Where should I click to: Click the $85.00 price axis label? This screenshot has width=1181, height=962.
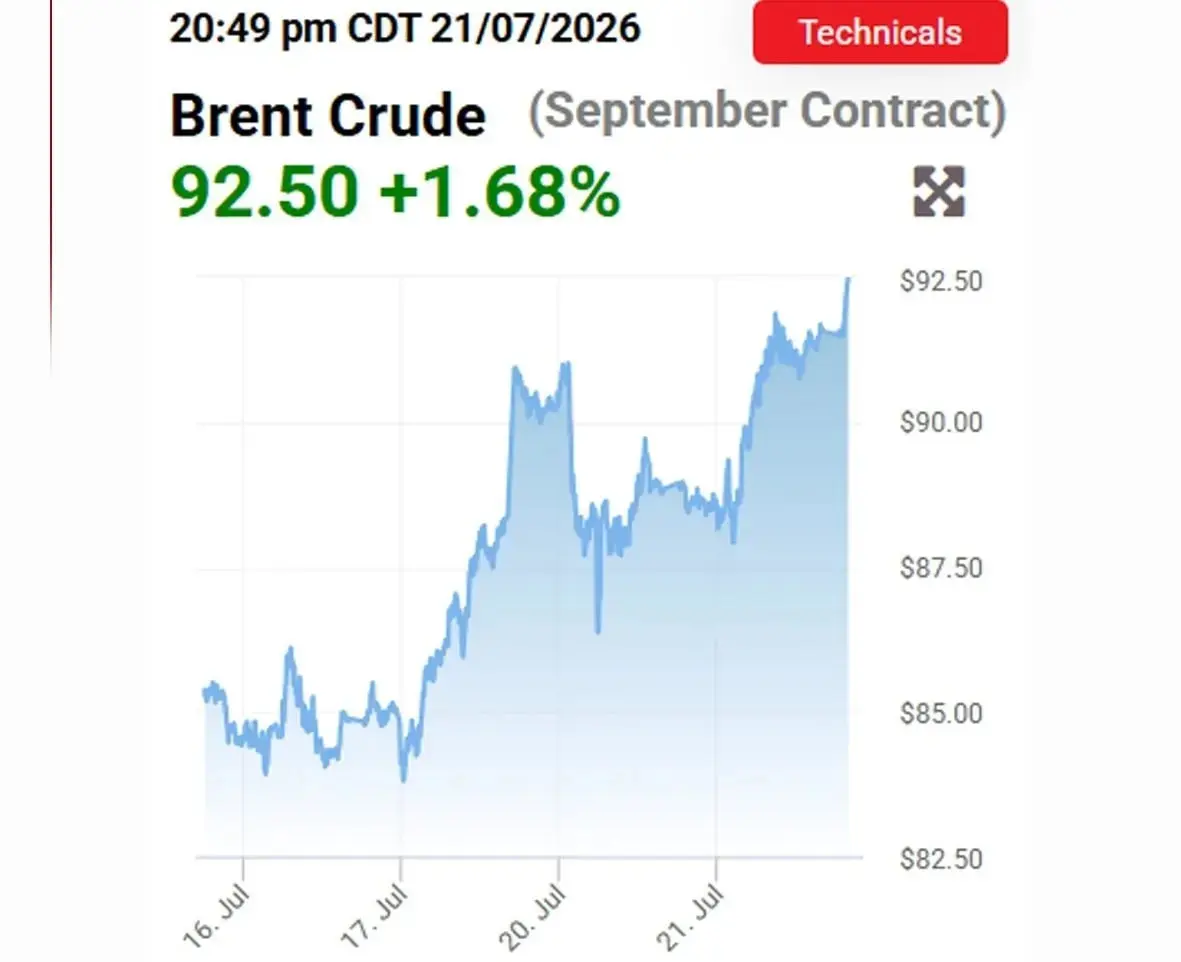[x=941, y=713]
